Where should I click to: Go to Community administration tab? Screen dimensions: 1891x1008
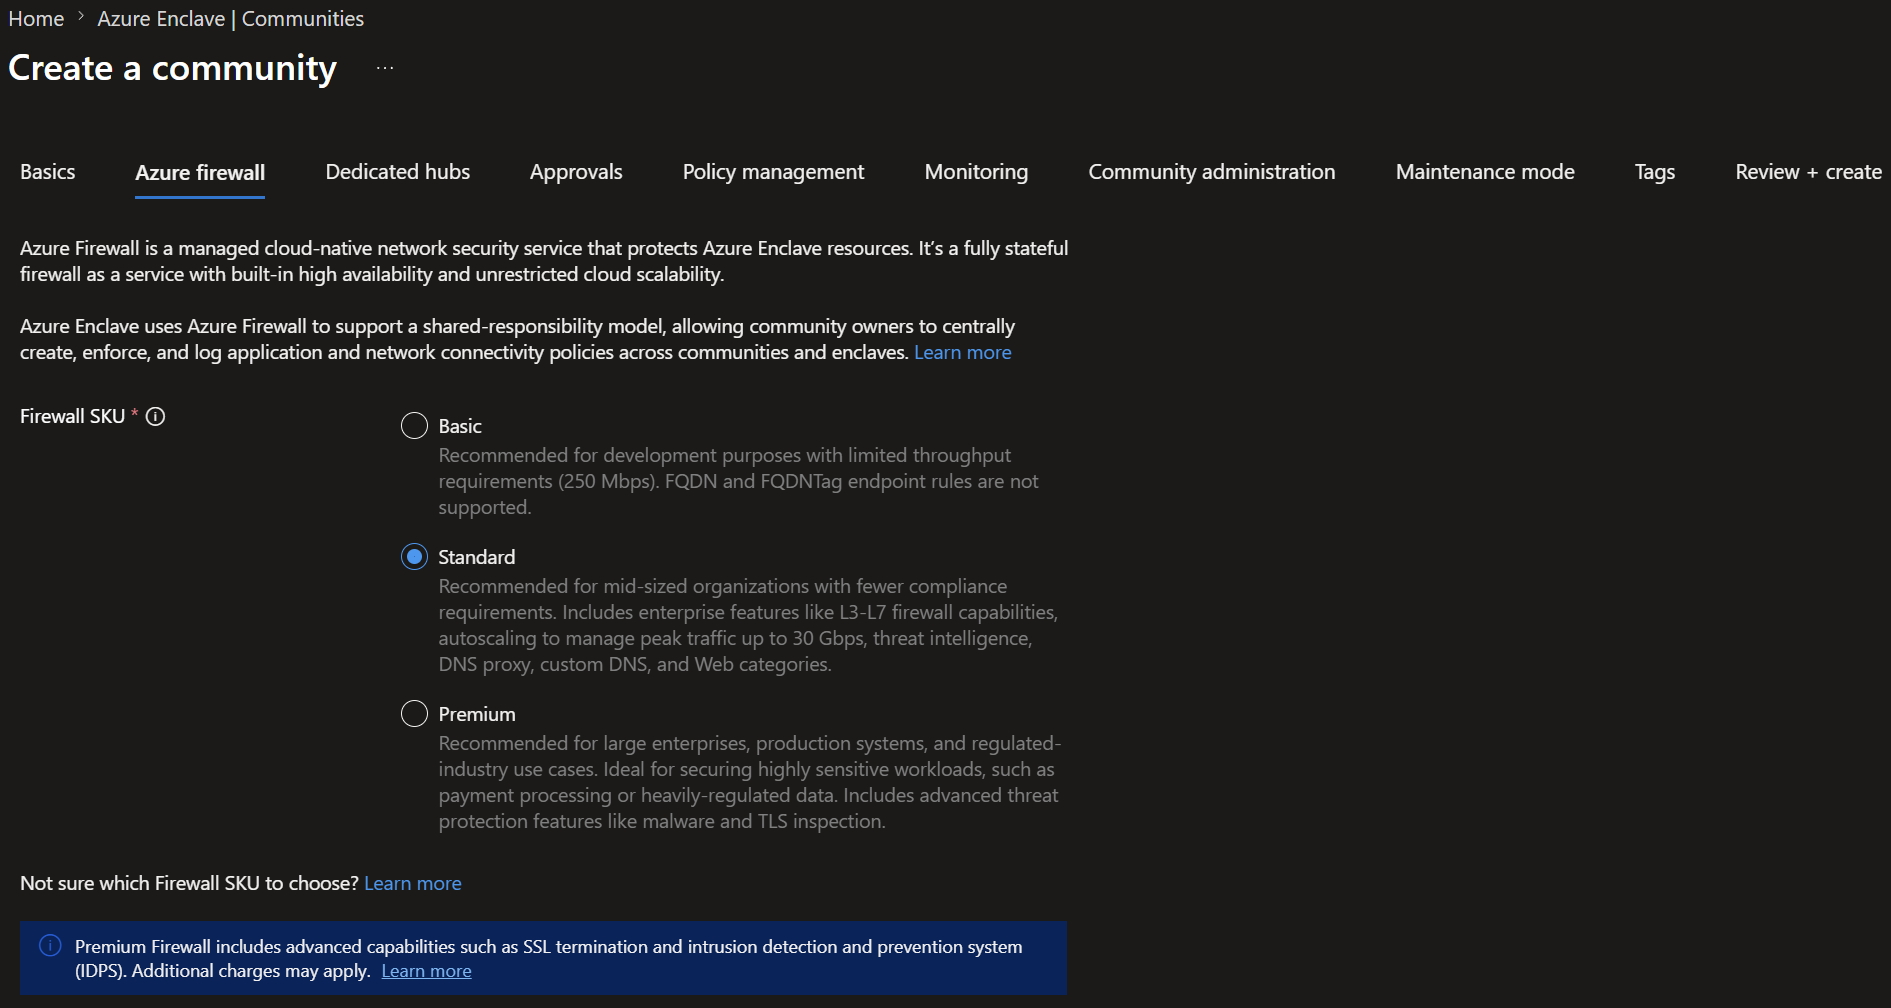click(x=1212, y=172)
